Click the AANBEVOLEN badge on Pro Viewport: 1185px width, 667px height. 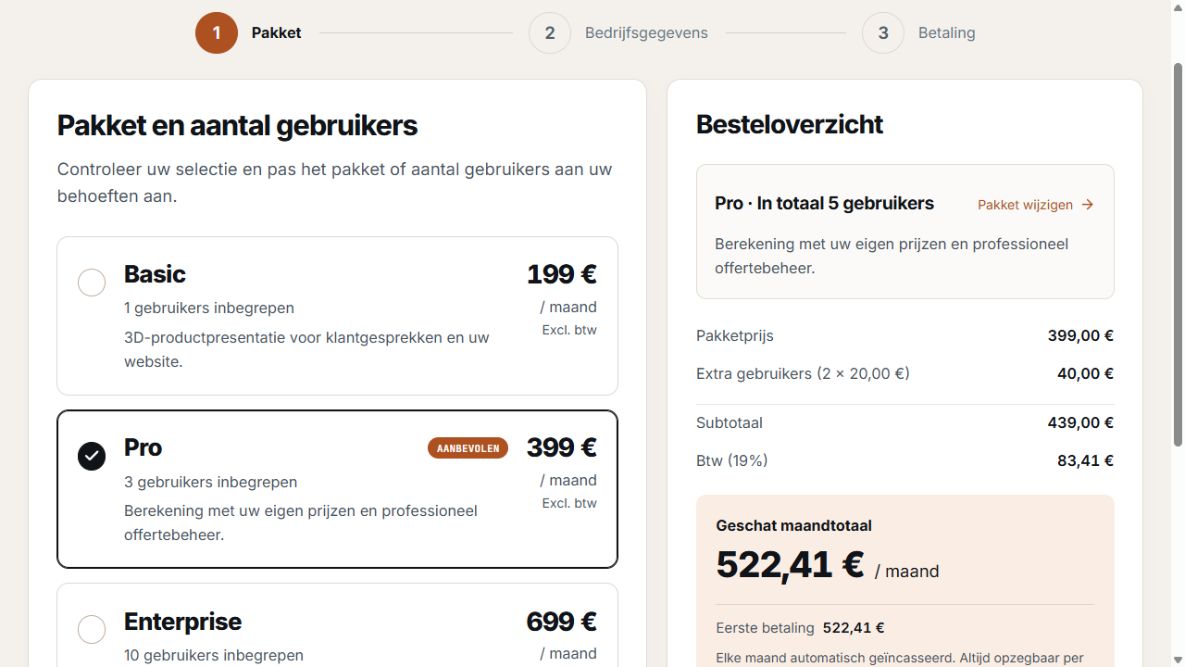468,448
